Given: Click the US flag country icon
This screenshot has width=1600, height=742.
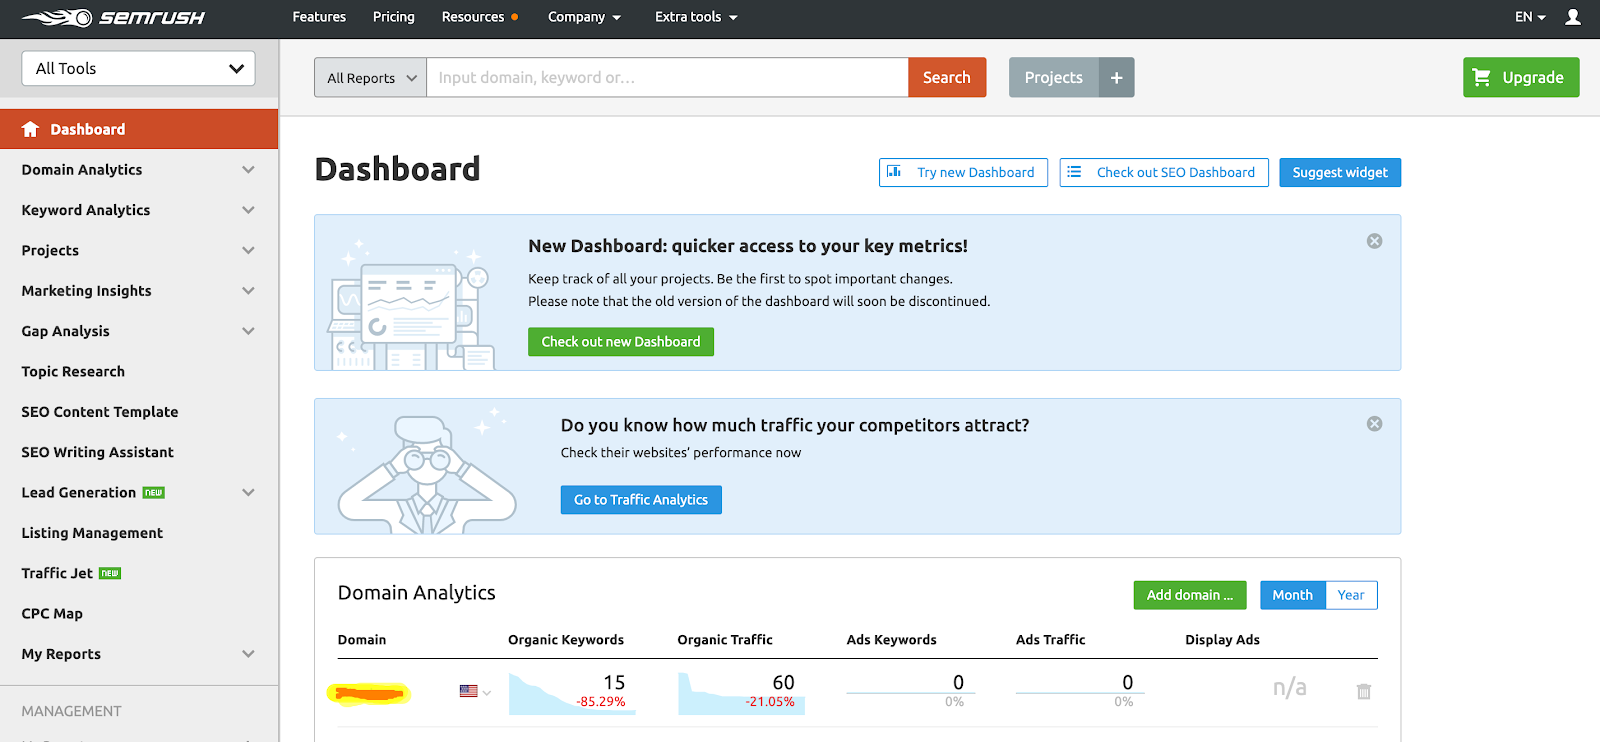Looking at the screenshot, I should click(x=468, y=691).
